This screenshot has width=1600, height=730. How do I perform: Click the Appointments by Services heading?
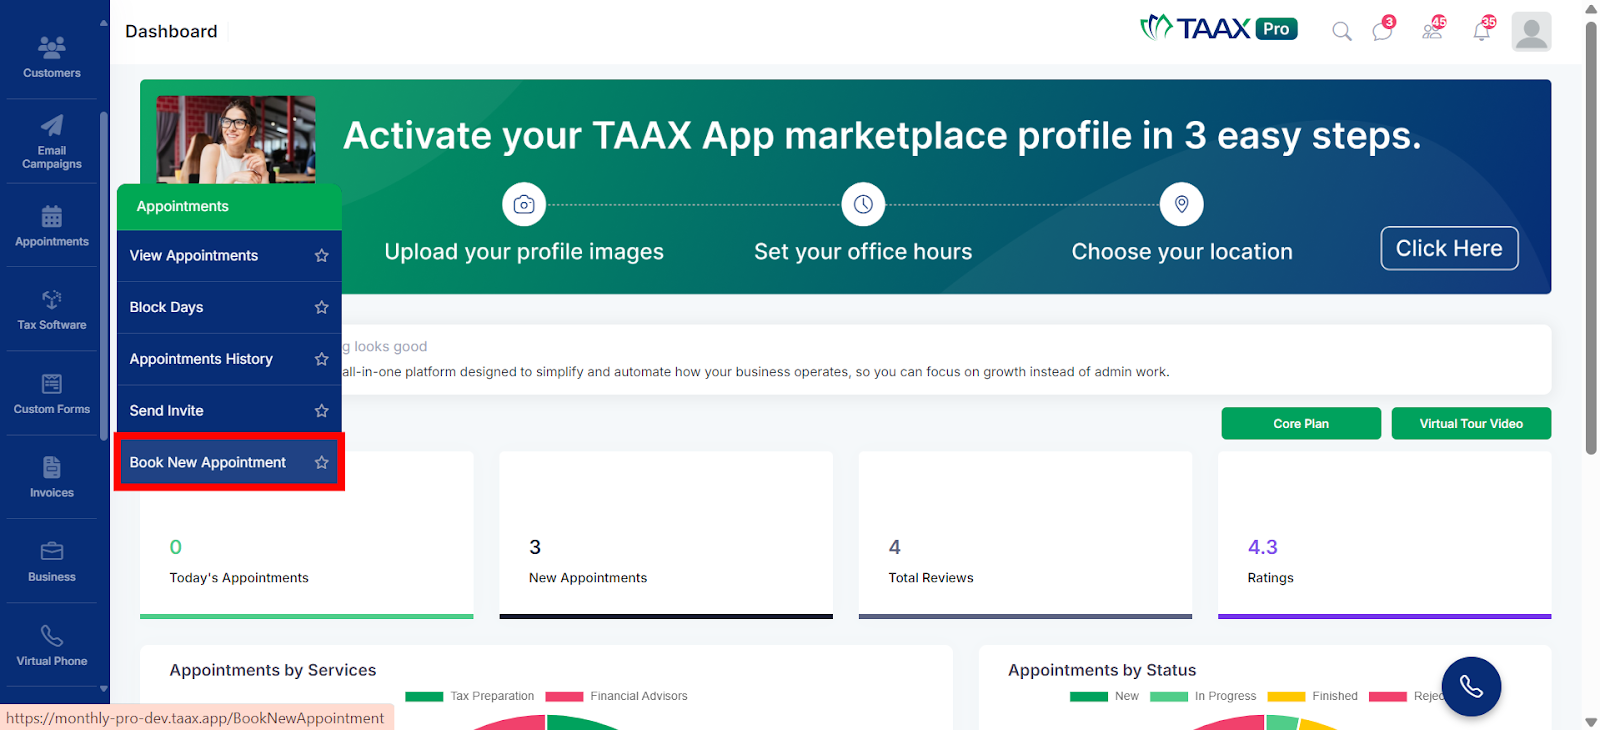(x=273, y=671)
